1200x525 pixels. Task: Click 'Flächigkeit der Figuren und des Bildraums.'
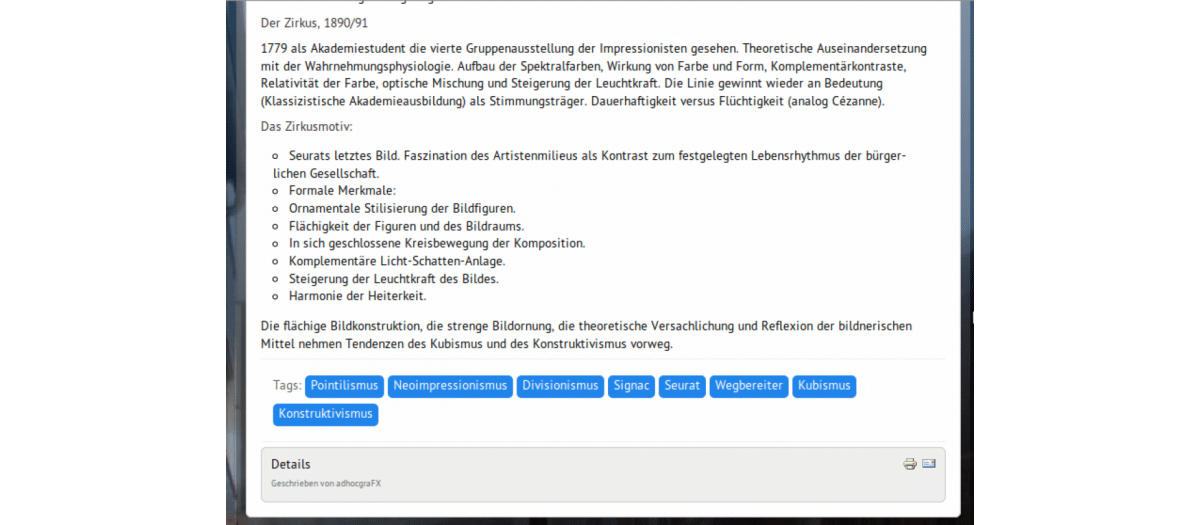tap(406, 226)
